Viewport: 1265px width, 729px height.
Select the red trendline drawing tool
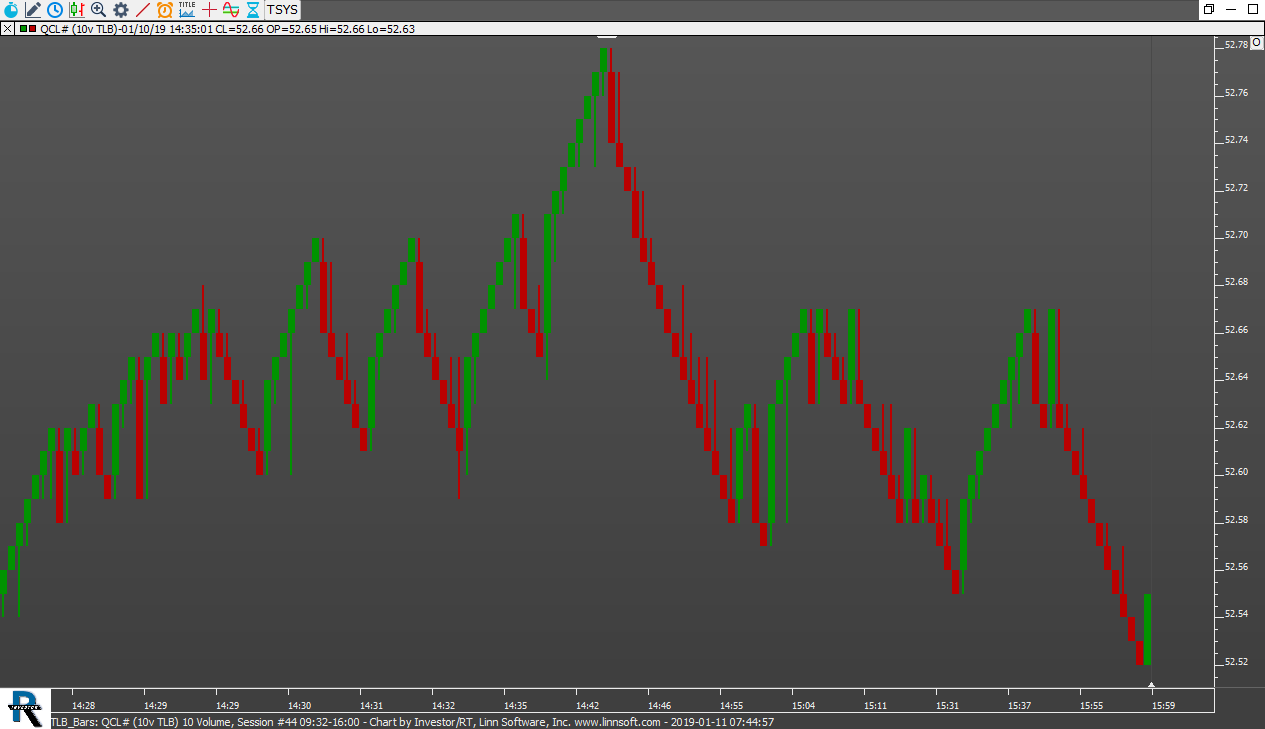point(143,10)
